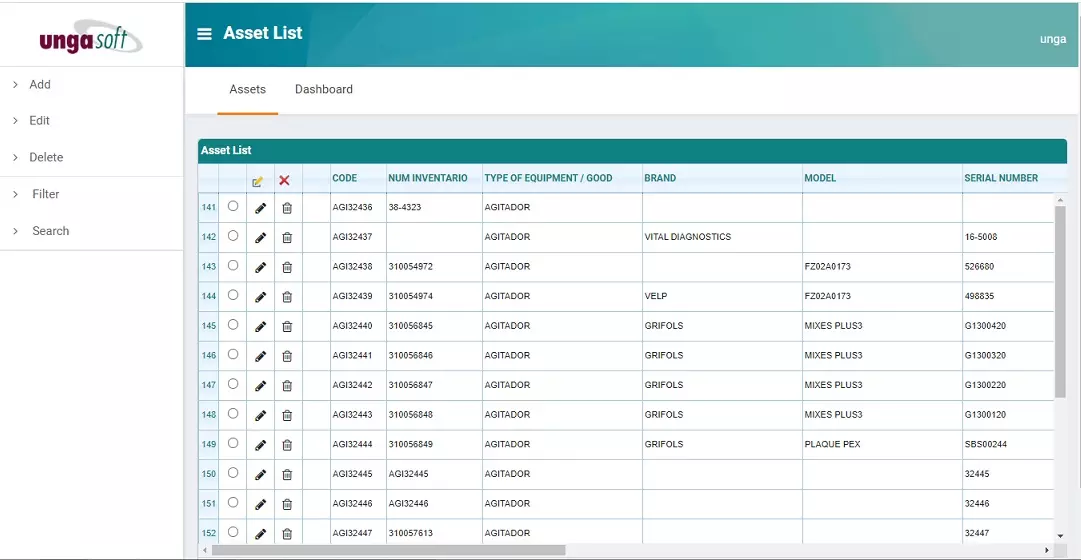Expand the Search sidebar section

[x=50, y=231]
